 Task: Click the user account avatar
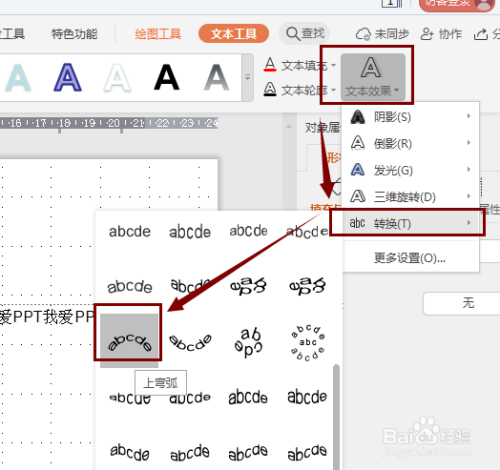pyautogui.click(x=484, y=4)
